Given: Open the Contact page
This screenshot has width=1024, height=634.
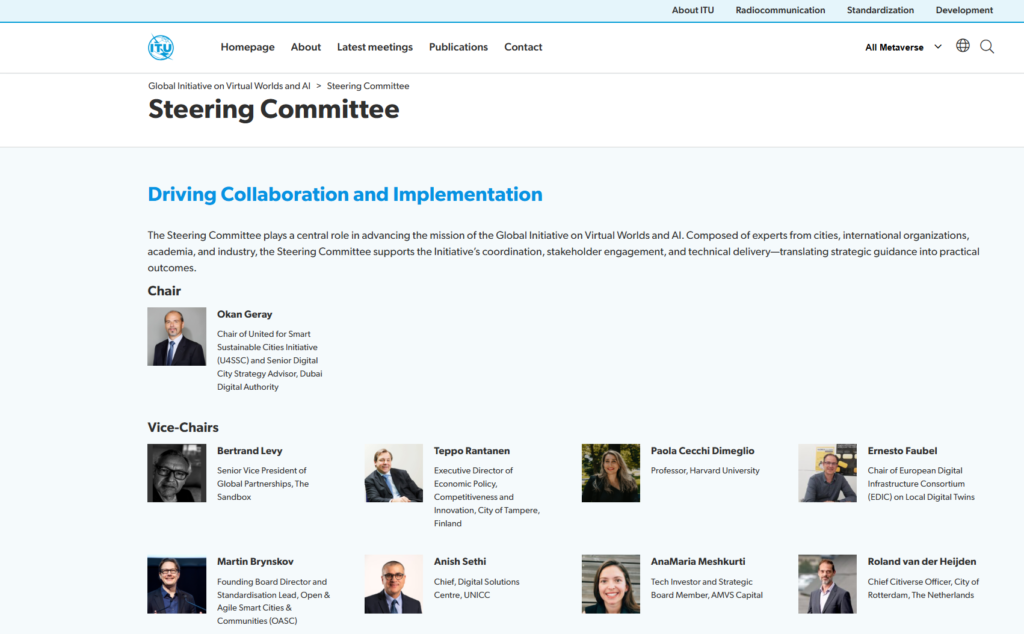Looking at the screenshot, I should click(523, 47).
